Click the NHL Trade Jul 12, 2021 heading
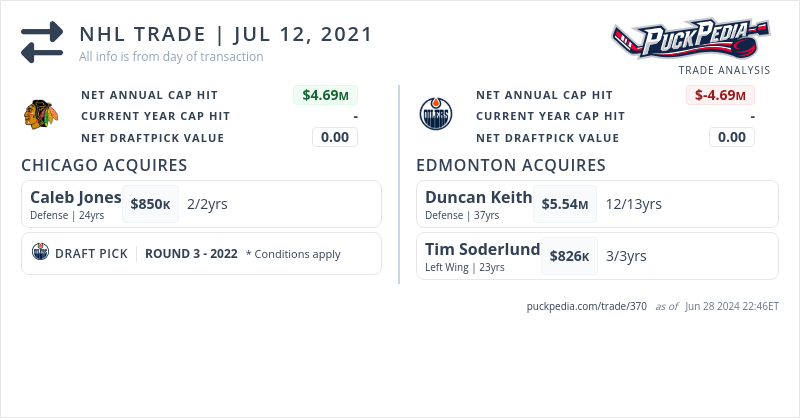 (x=226, y=34)
